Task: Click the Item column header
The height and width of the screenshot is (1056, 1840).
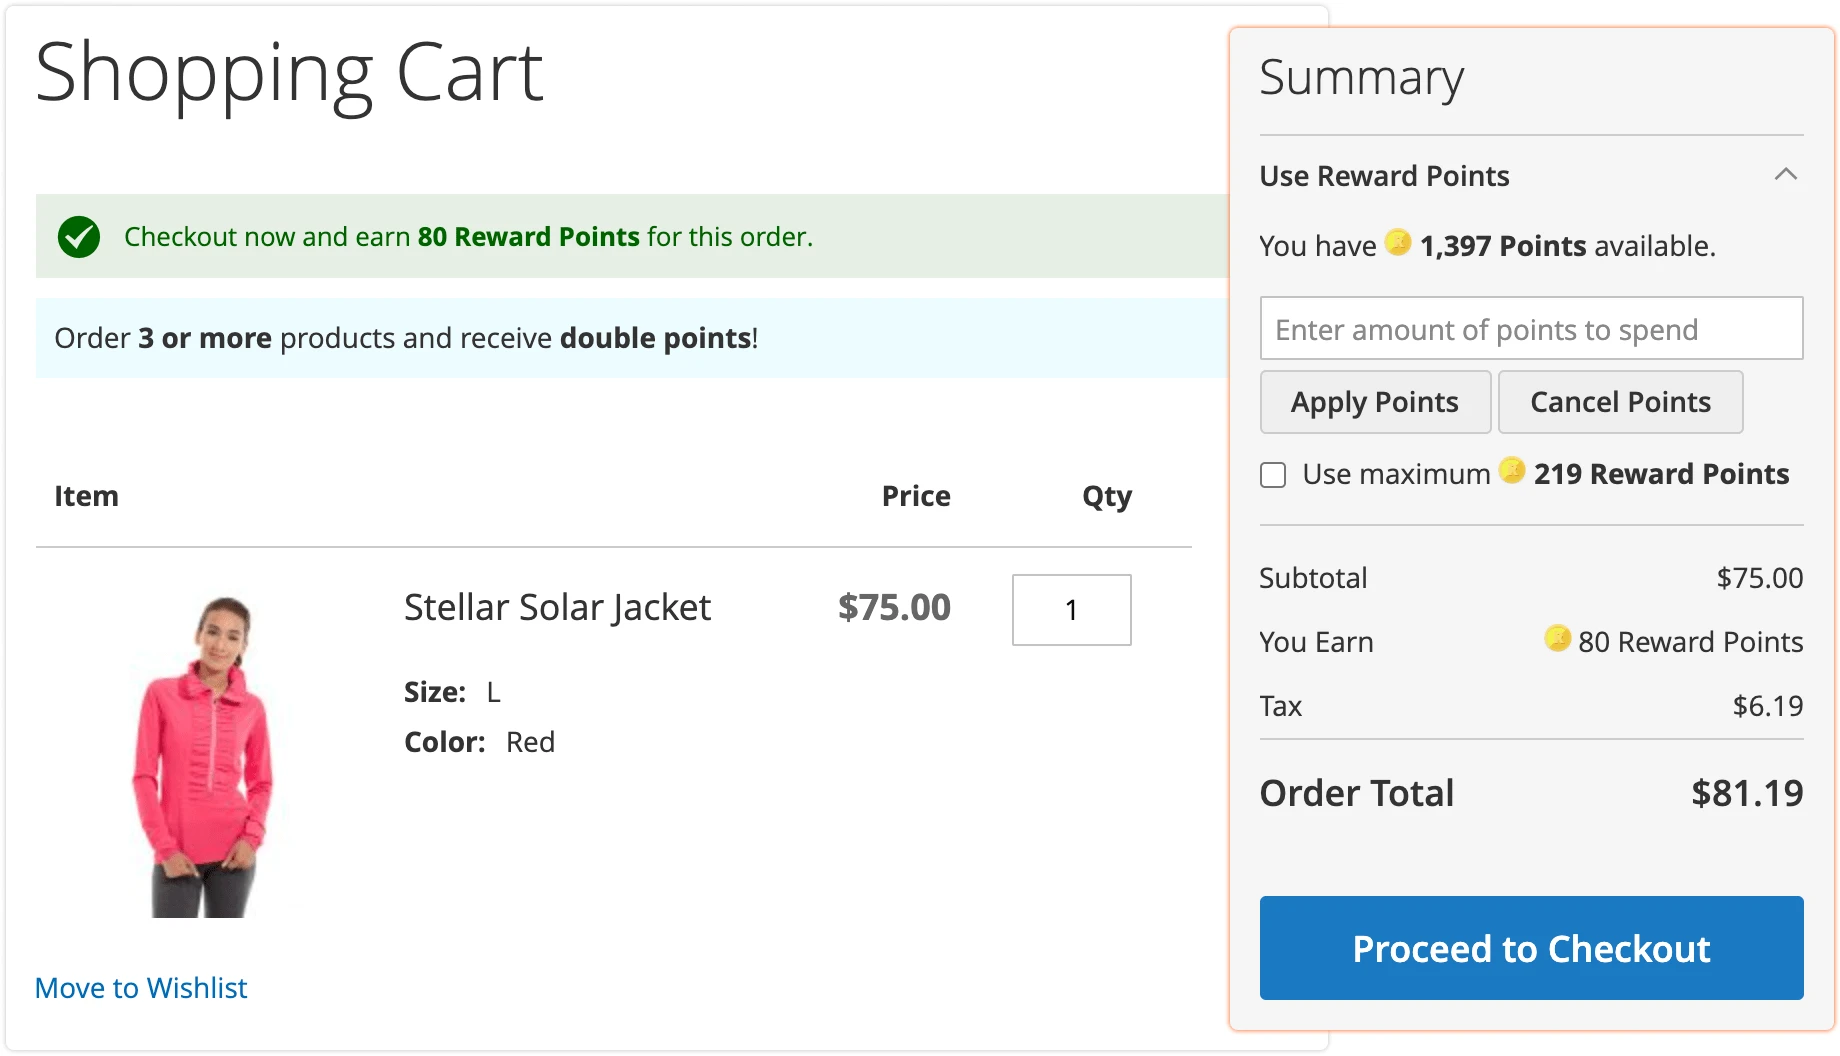Action: 86,495
